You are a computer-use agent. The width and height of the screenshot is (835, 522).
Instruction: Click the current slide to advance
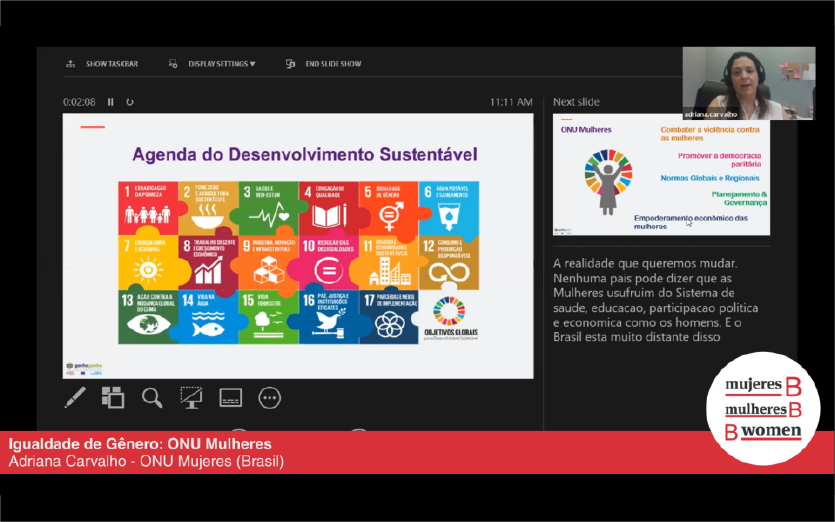(298, 246)
